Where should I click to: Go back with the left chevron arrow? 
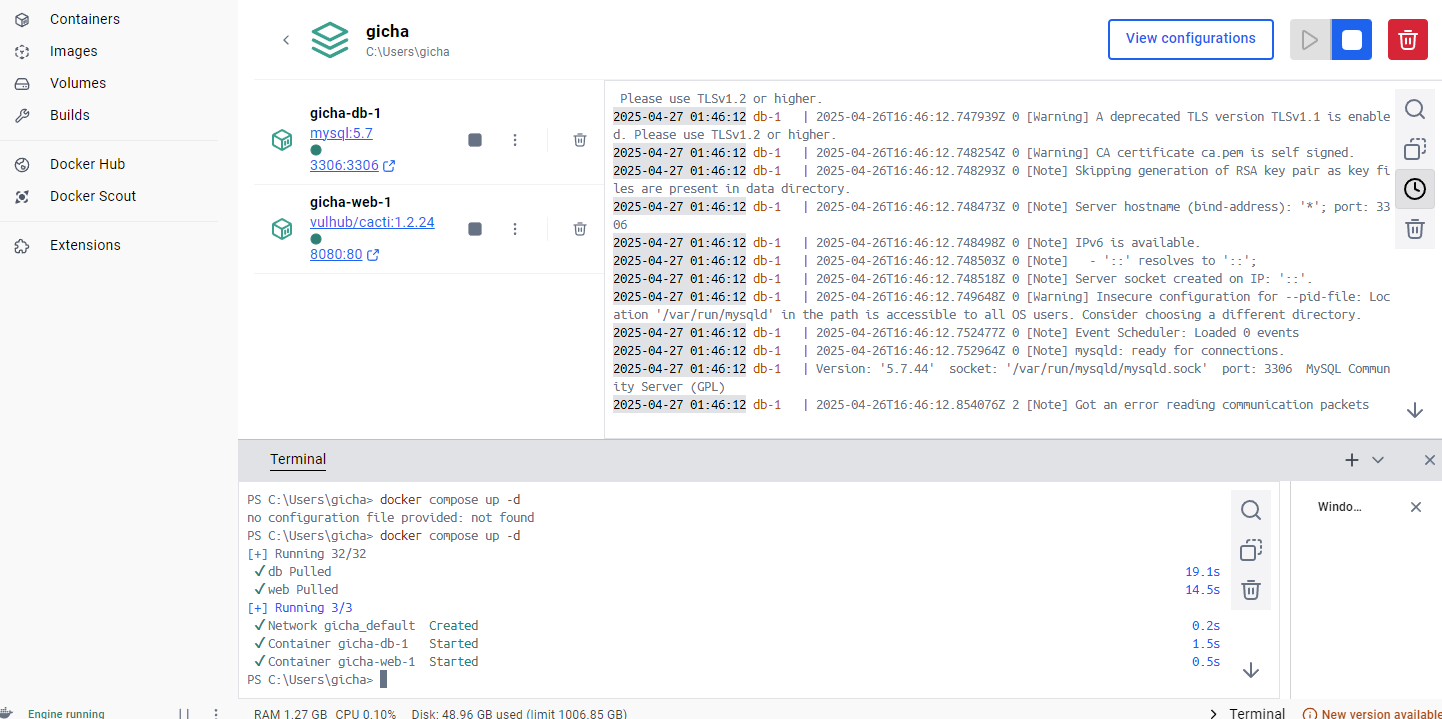[286, 40]
